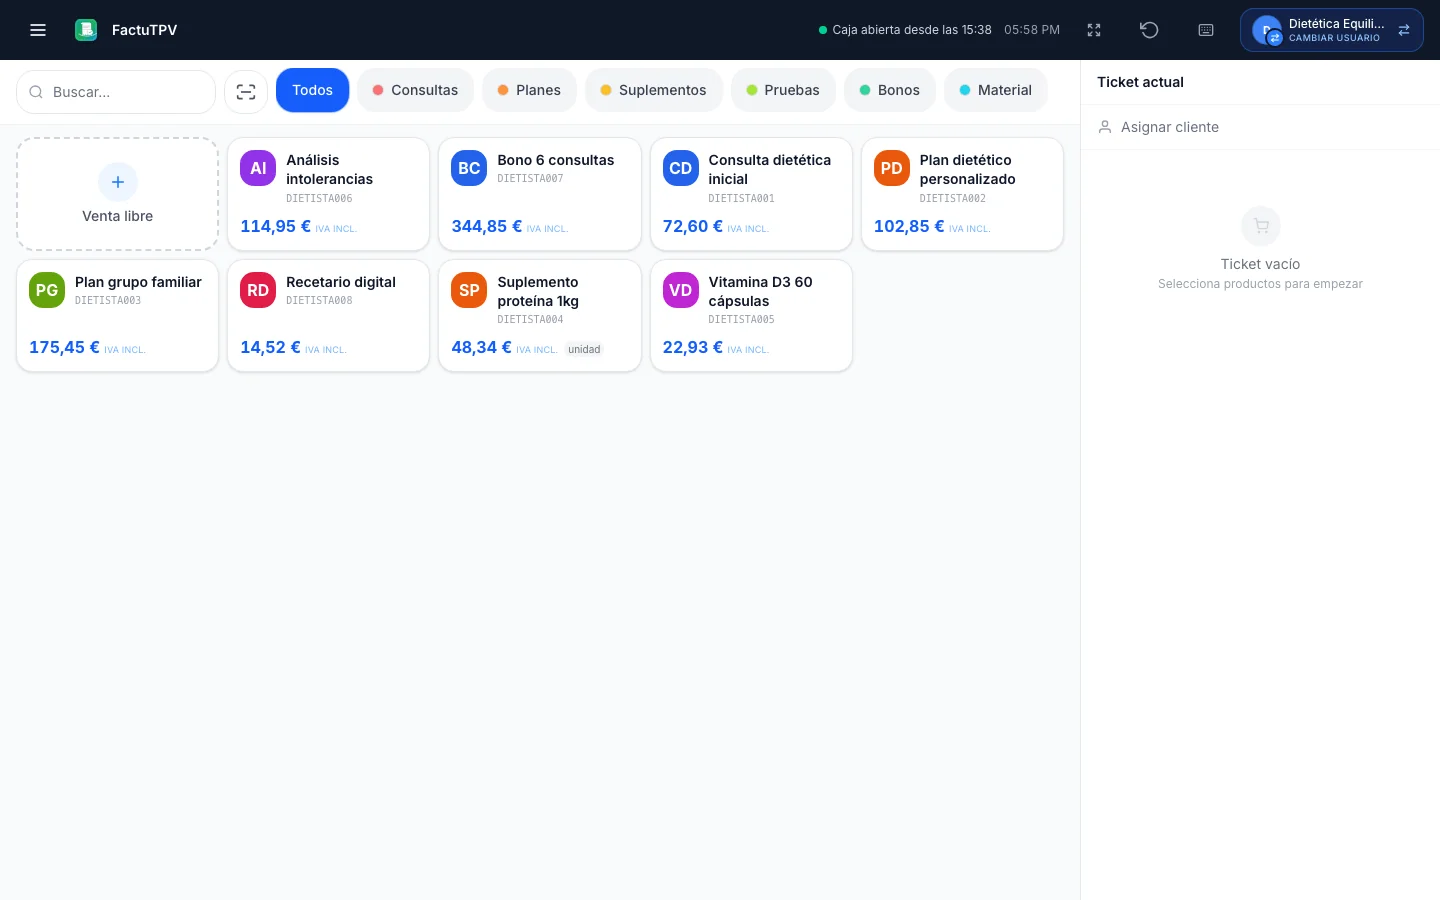The width and height of the screenshot is (1440, 900).
Task: Add Recetario digital product
Action: point(329,316)
